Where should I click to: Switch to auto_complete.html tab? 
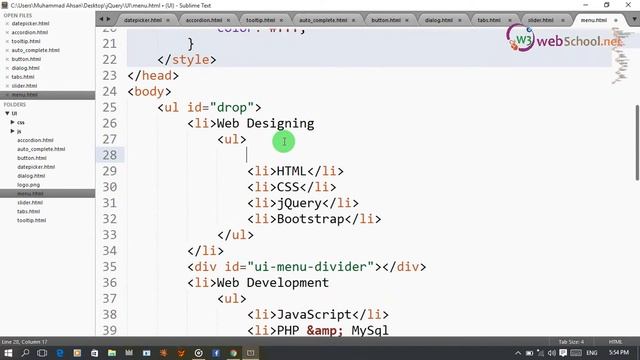coord(323,20)
